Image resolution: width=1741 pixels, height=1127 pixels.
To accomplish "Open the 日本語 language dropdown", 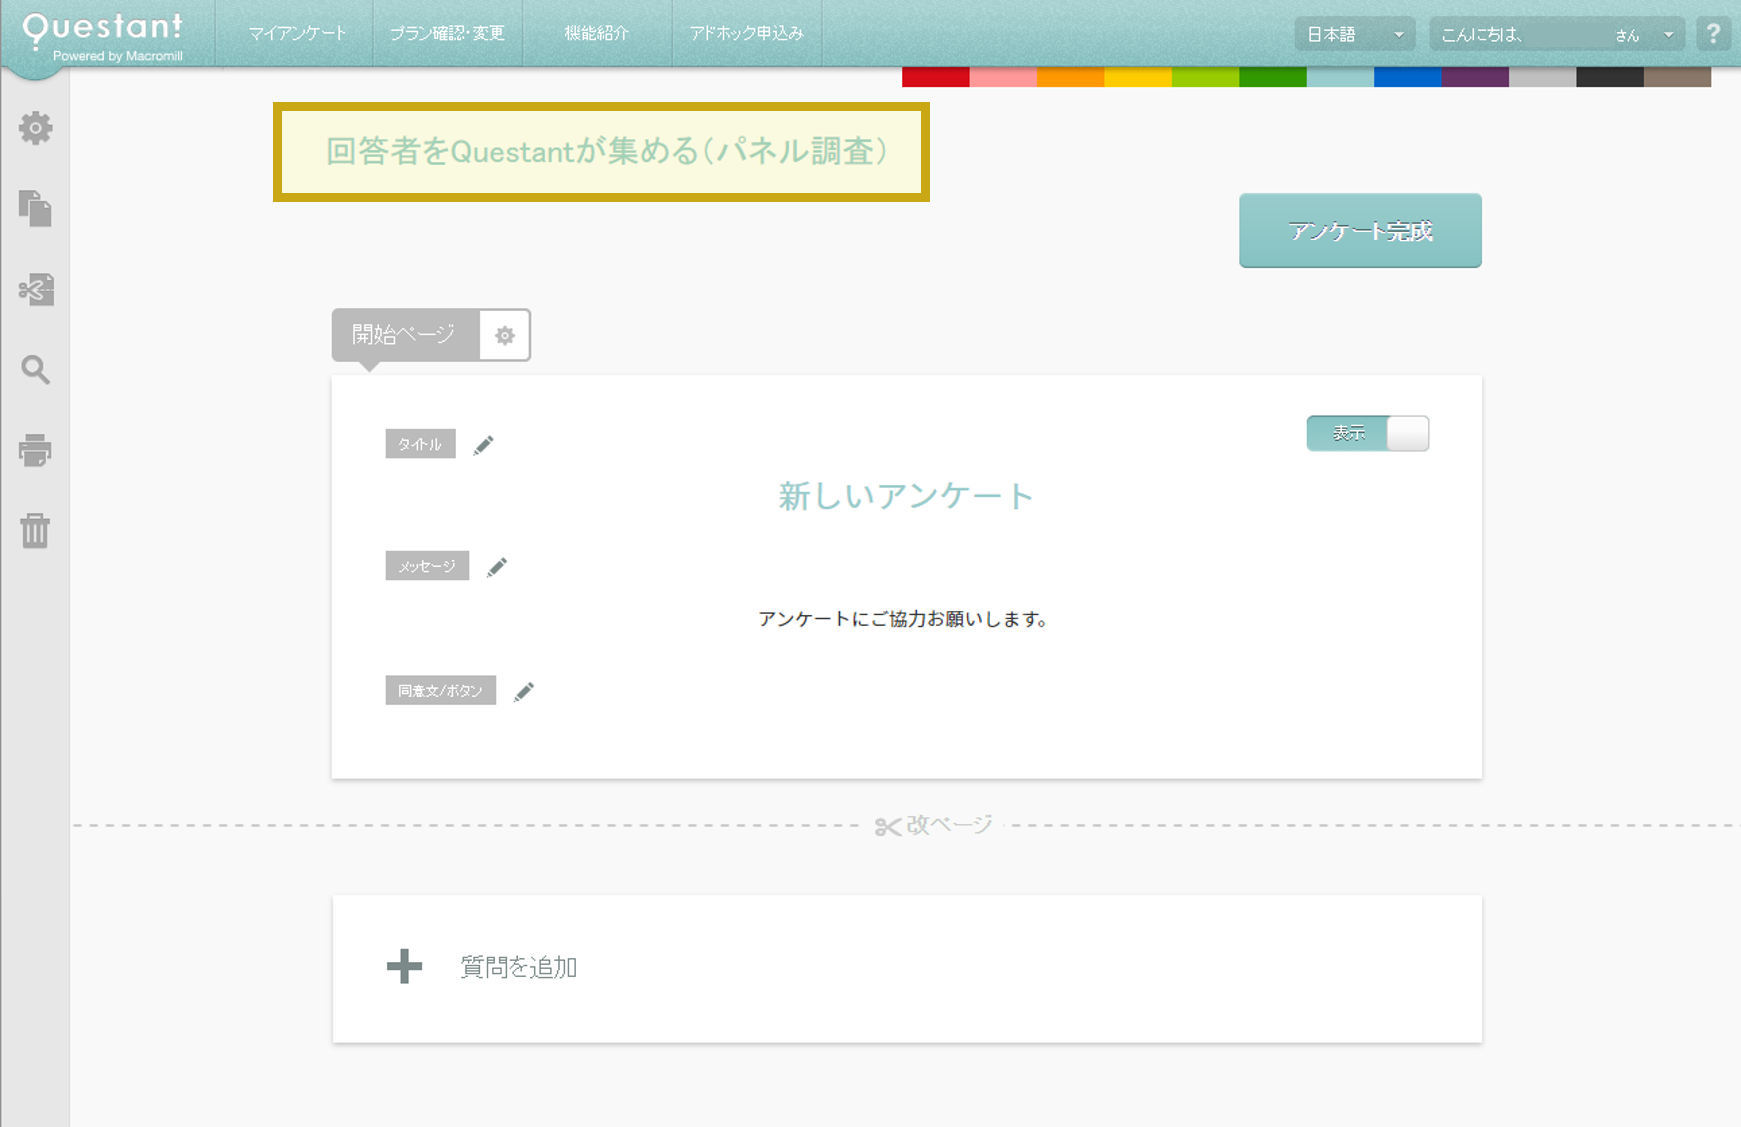I will coord(1354,33).
